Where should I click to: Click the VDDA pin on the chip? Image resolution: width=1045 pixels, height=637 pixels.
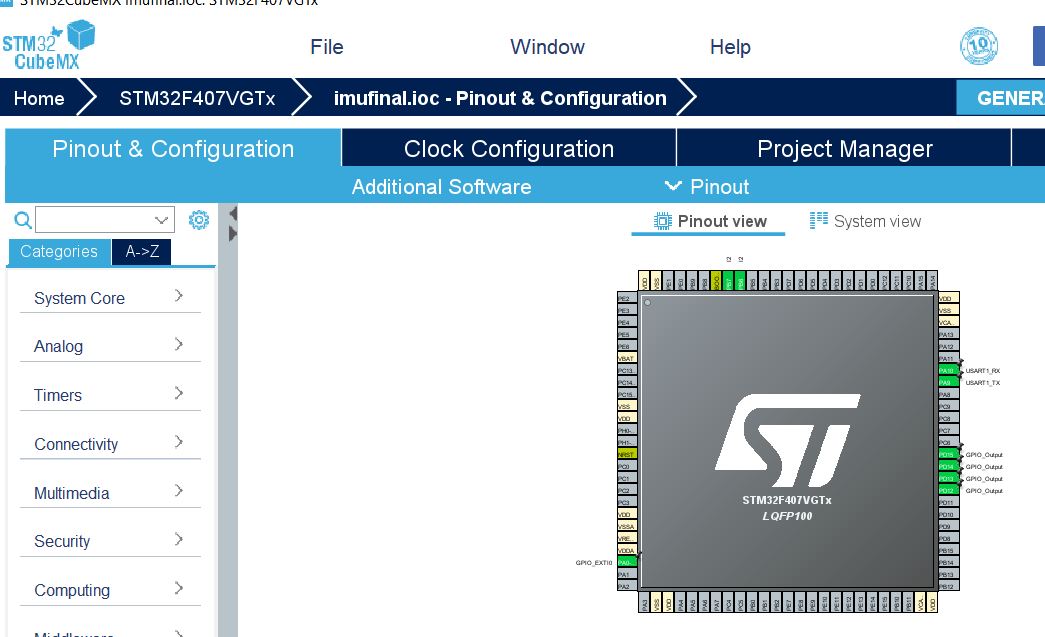click(x=627, y=550)
